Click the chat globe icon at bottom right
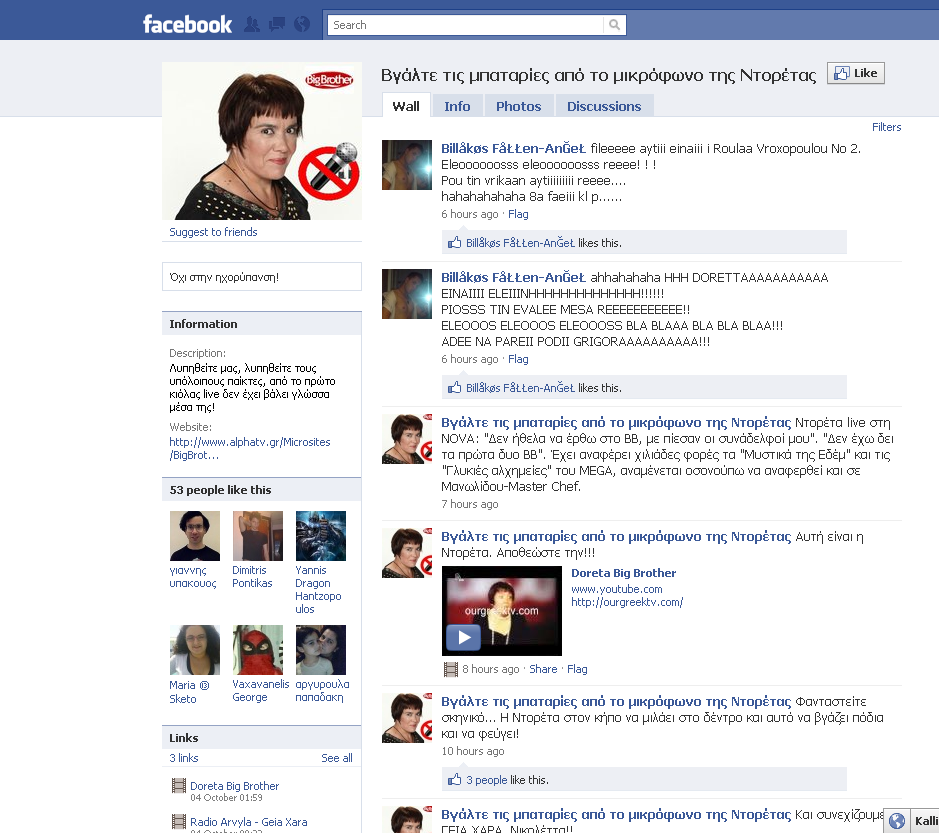This screenshot has height=833, width=939. coord(897,821)
